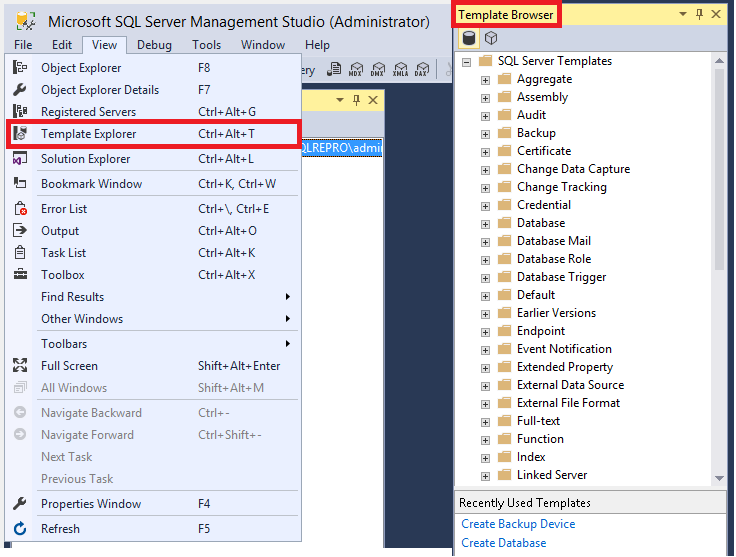Switch to Analysis Services templates cube icon

[x=491, y=38]
